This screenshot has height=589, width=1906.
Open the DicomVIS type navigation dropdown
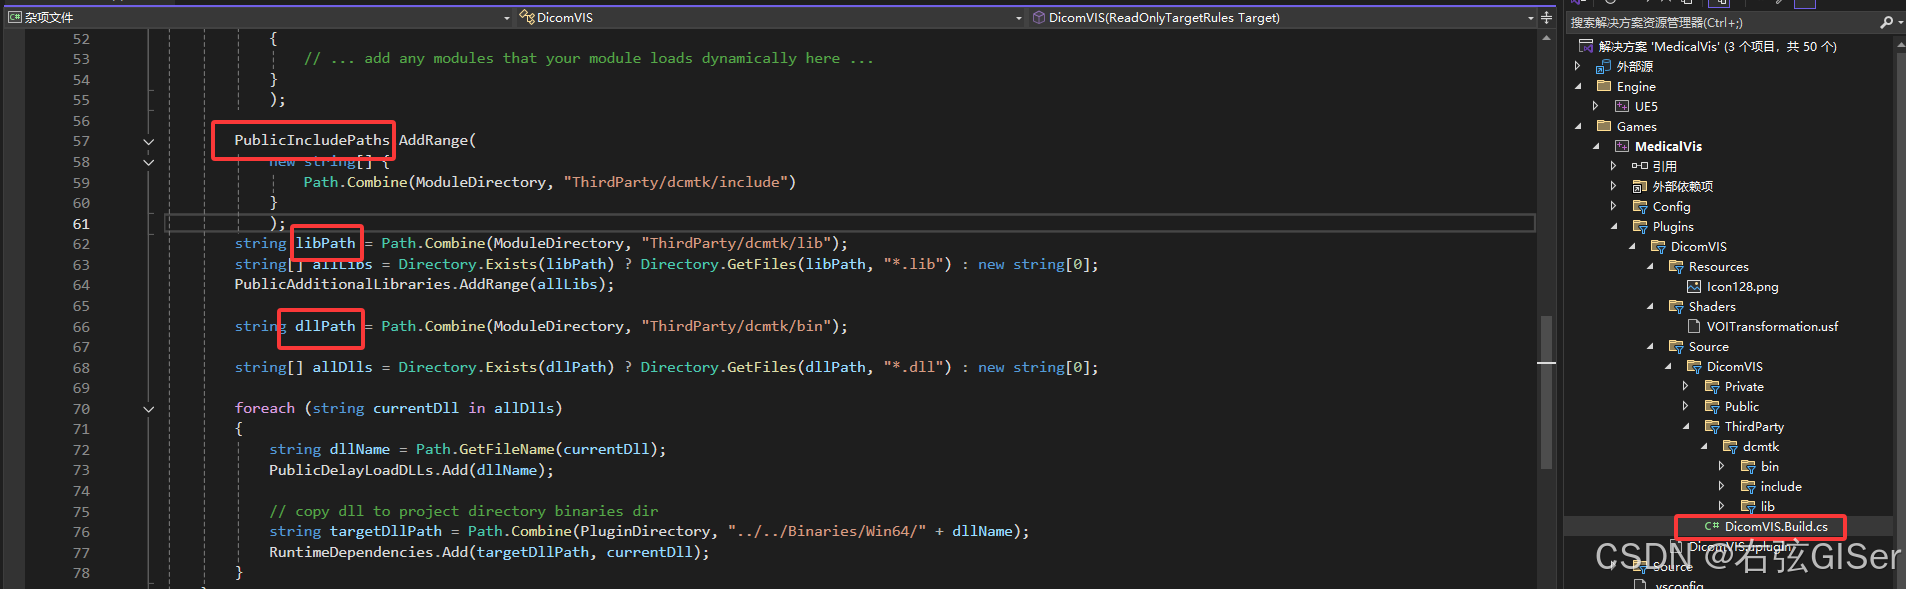tap(1019, 18)
